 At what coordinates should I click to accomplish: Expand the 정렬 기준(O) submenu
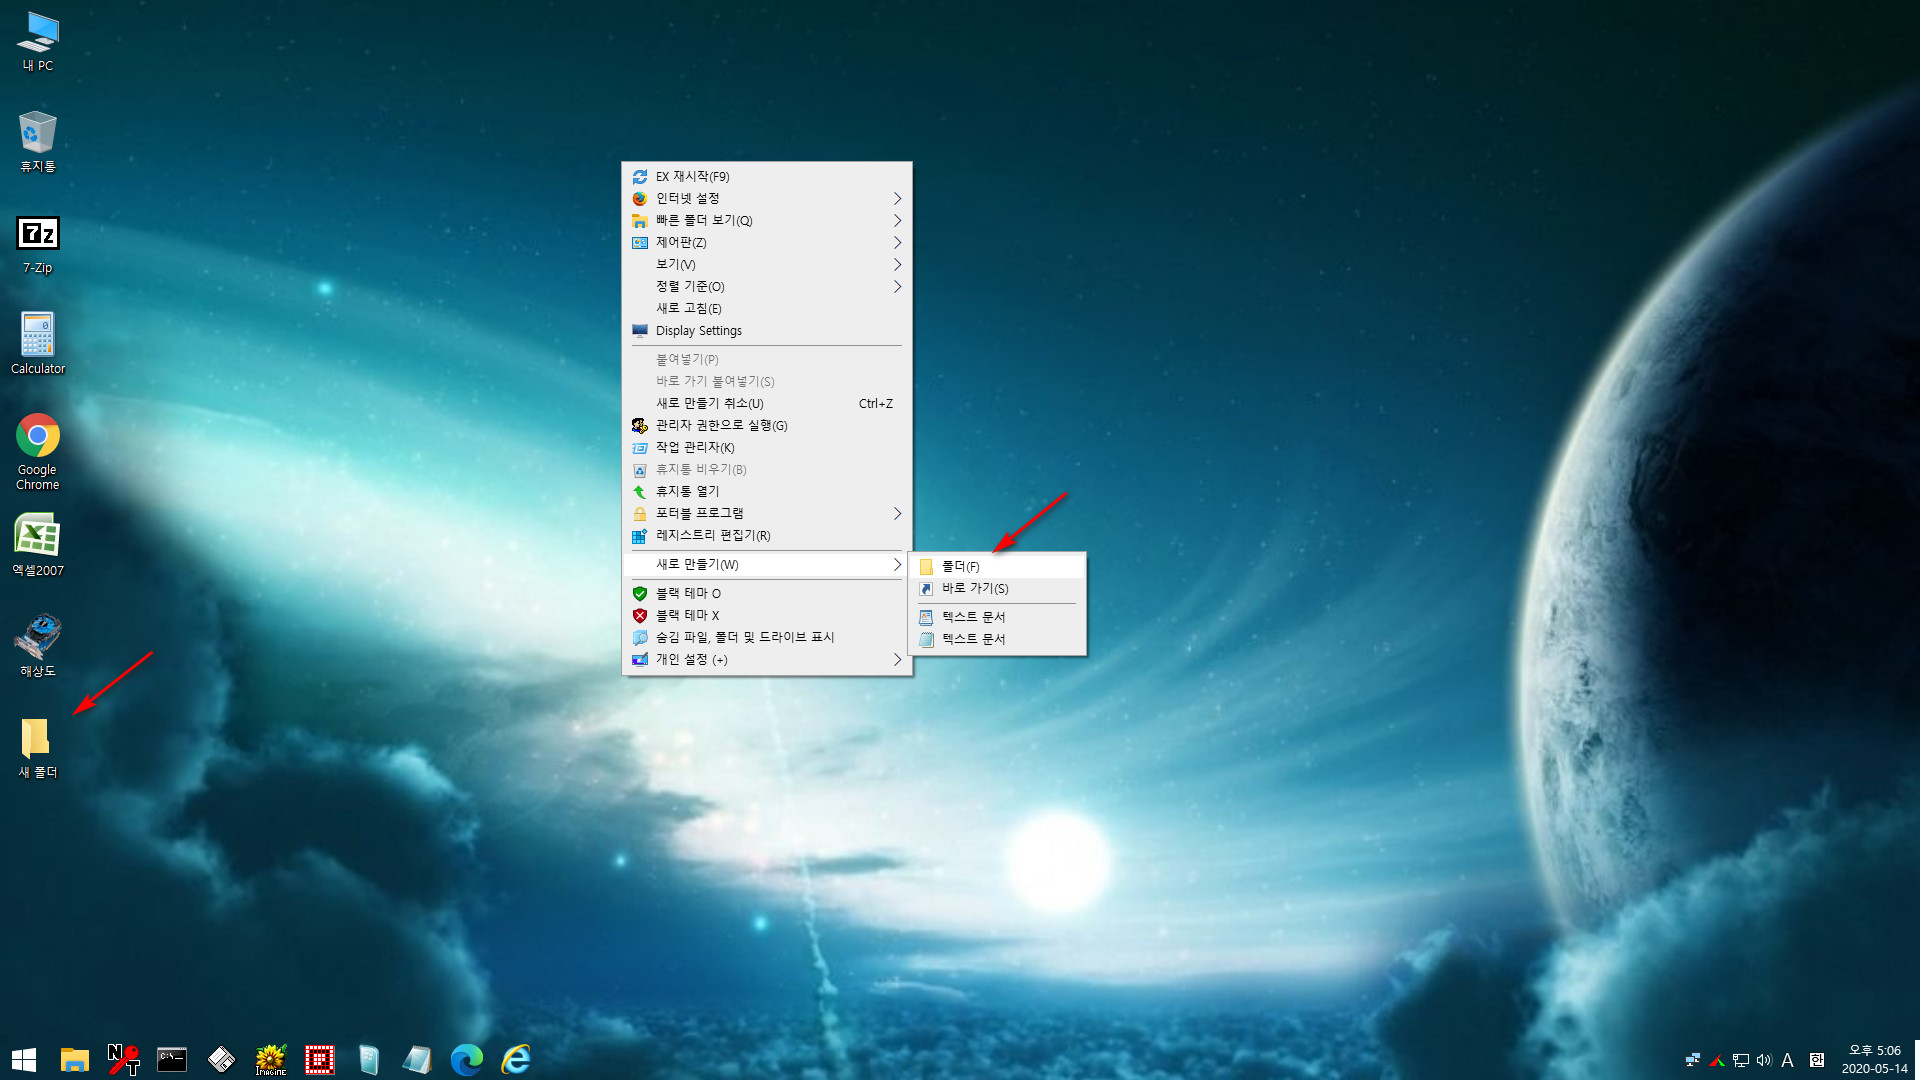point(767,286)
